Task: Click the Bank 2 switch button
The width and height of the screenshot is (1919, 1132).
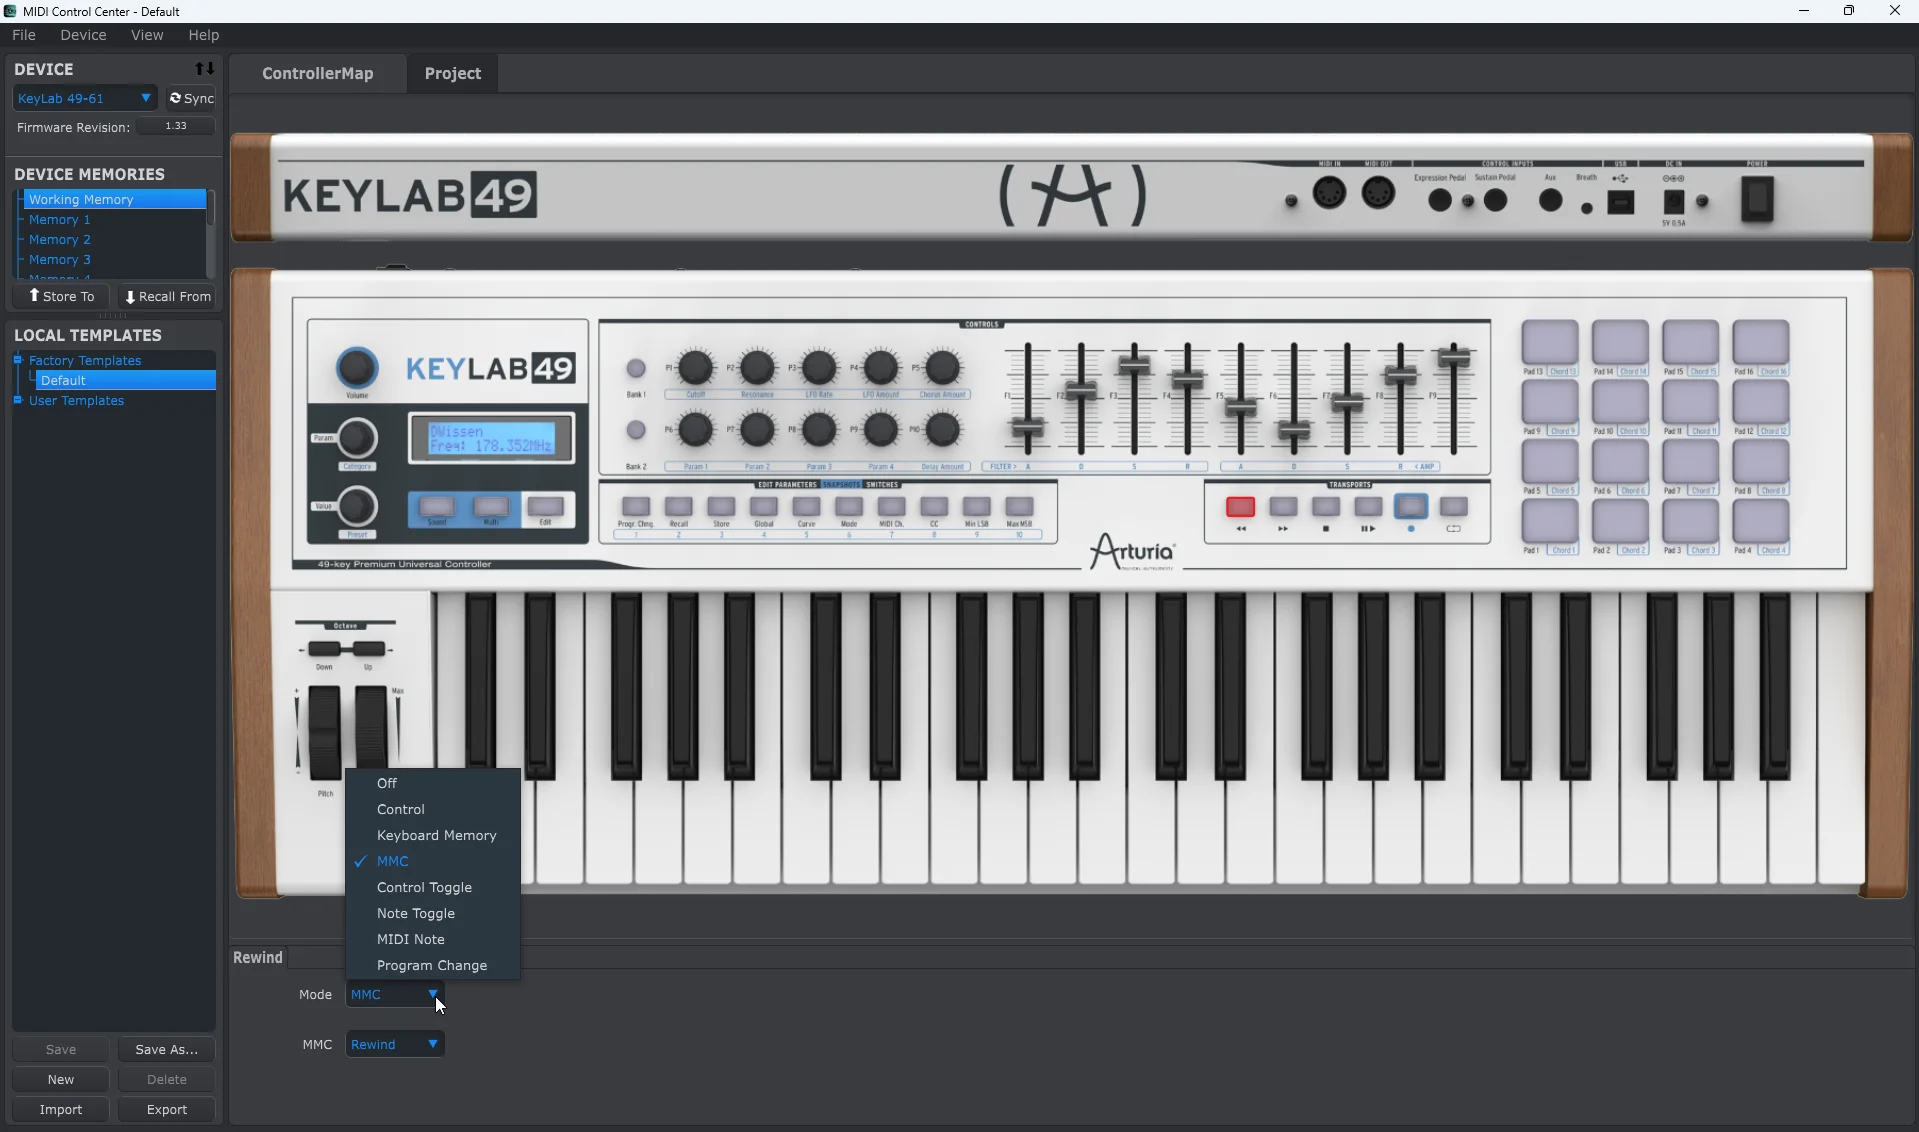Action: pyautogui.click(x=636, y=430)
